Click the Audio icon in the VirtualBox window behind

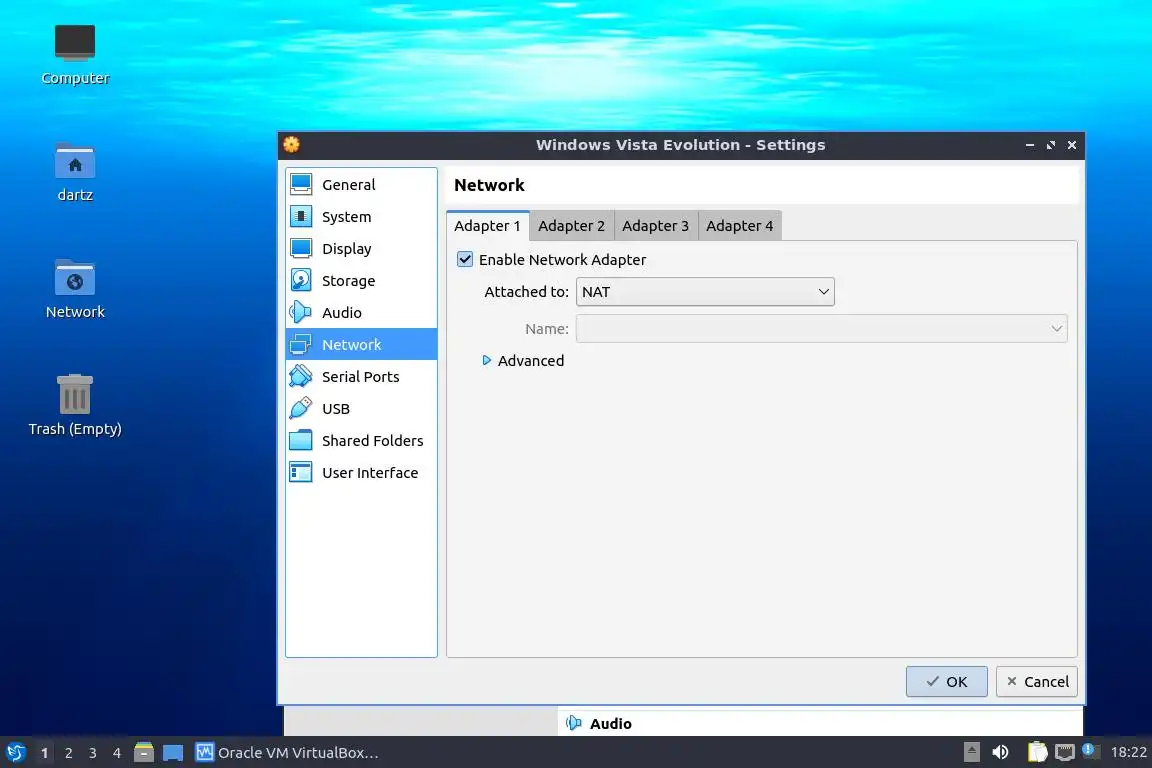tap(574, 723)
